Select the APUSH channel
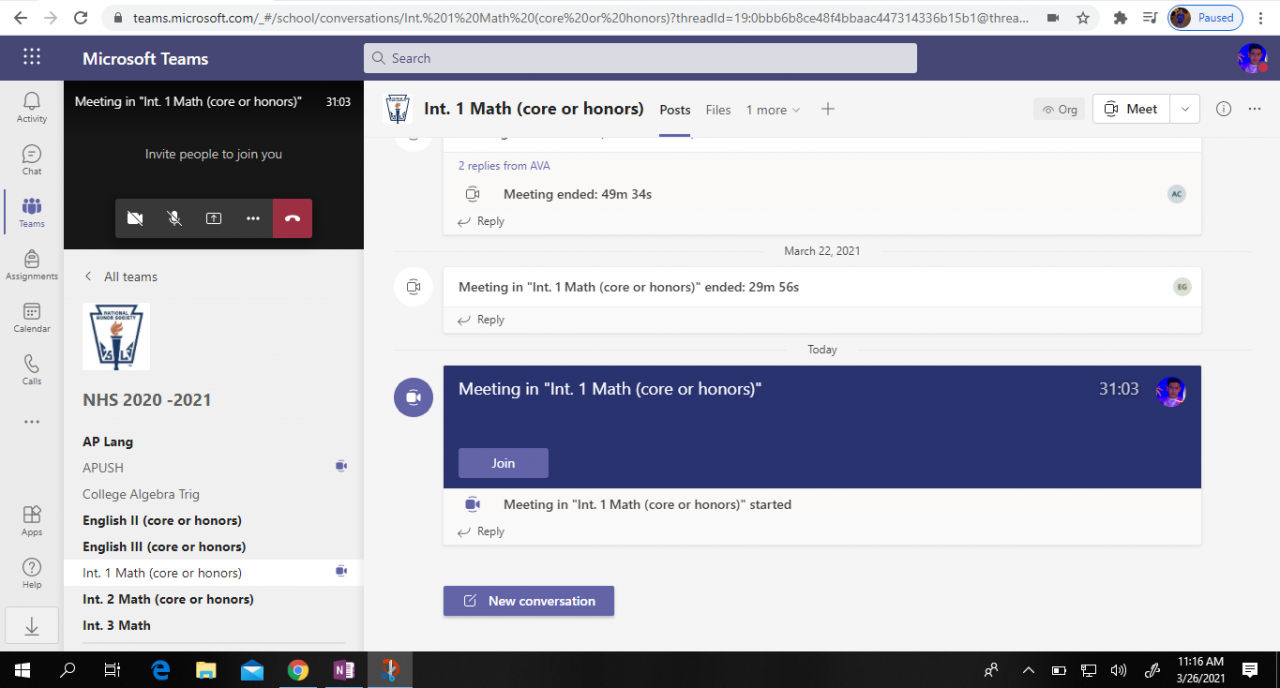Image resolution: width=1280 pixels, height=688 pixels. (103, 467)
